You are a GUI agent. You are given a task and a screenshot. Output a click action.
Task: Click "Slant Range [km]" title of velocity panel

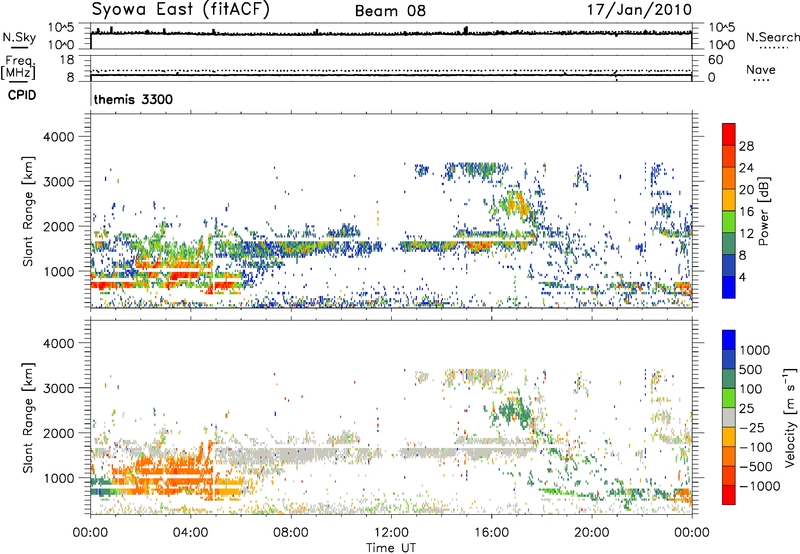(28, 418)
